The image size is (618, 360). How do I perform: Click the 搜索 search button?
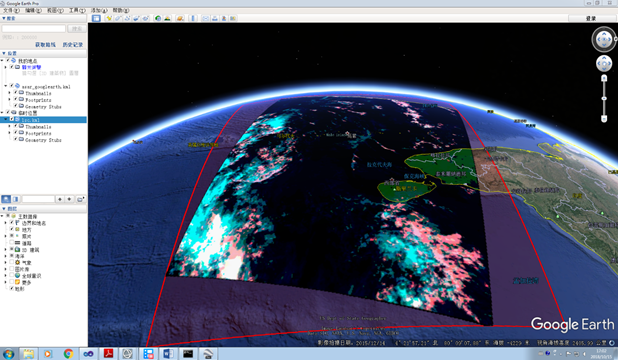[77, 28]
